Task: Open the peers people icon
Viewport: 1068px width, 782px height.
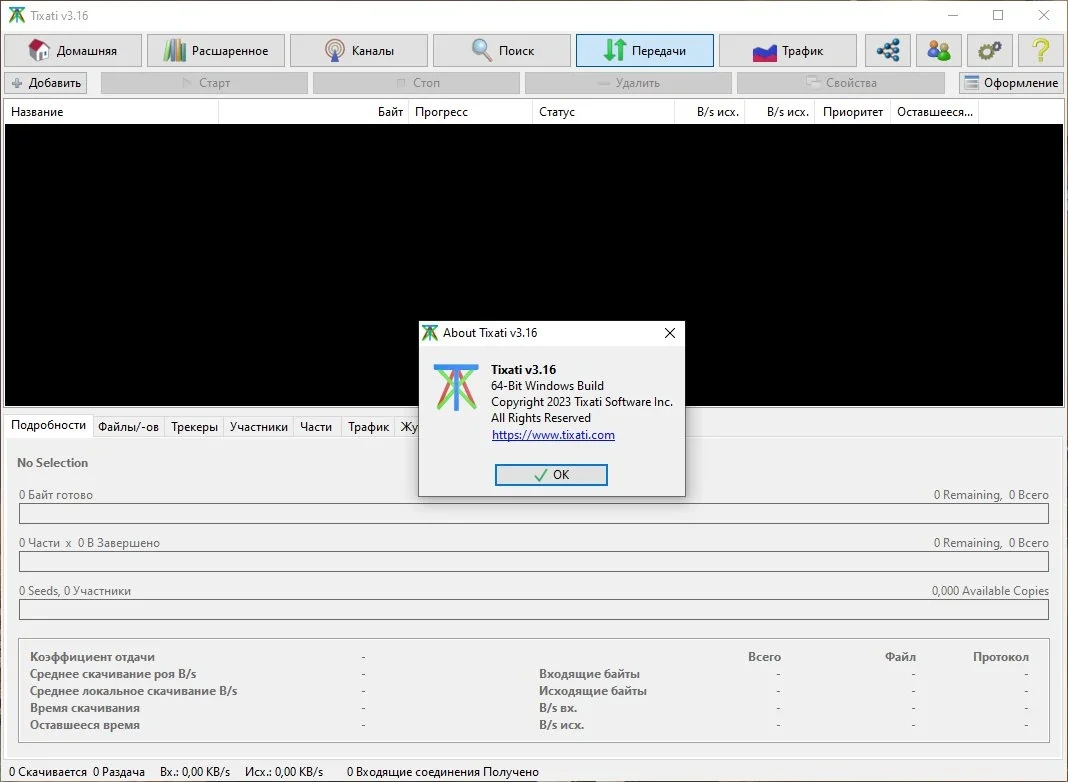Action: click(939, 50)
